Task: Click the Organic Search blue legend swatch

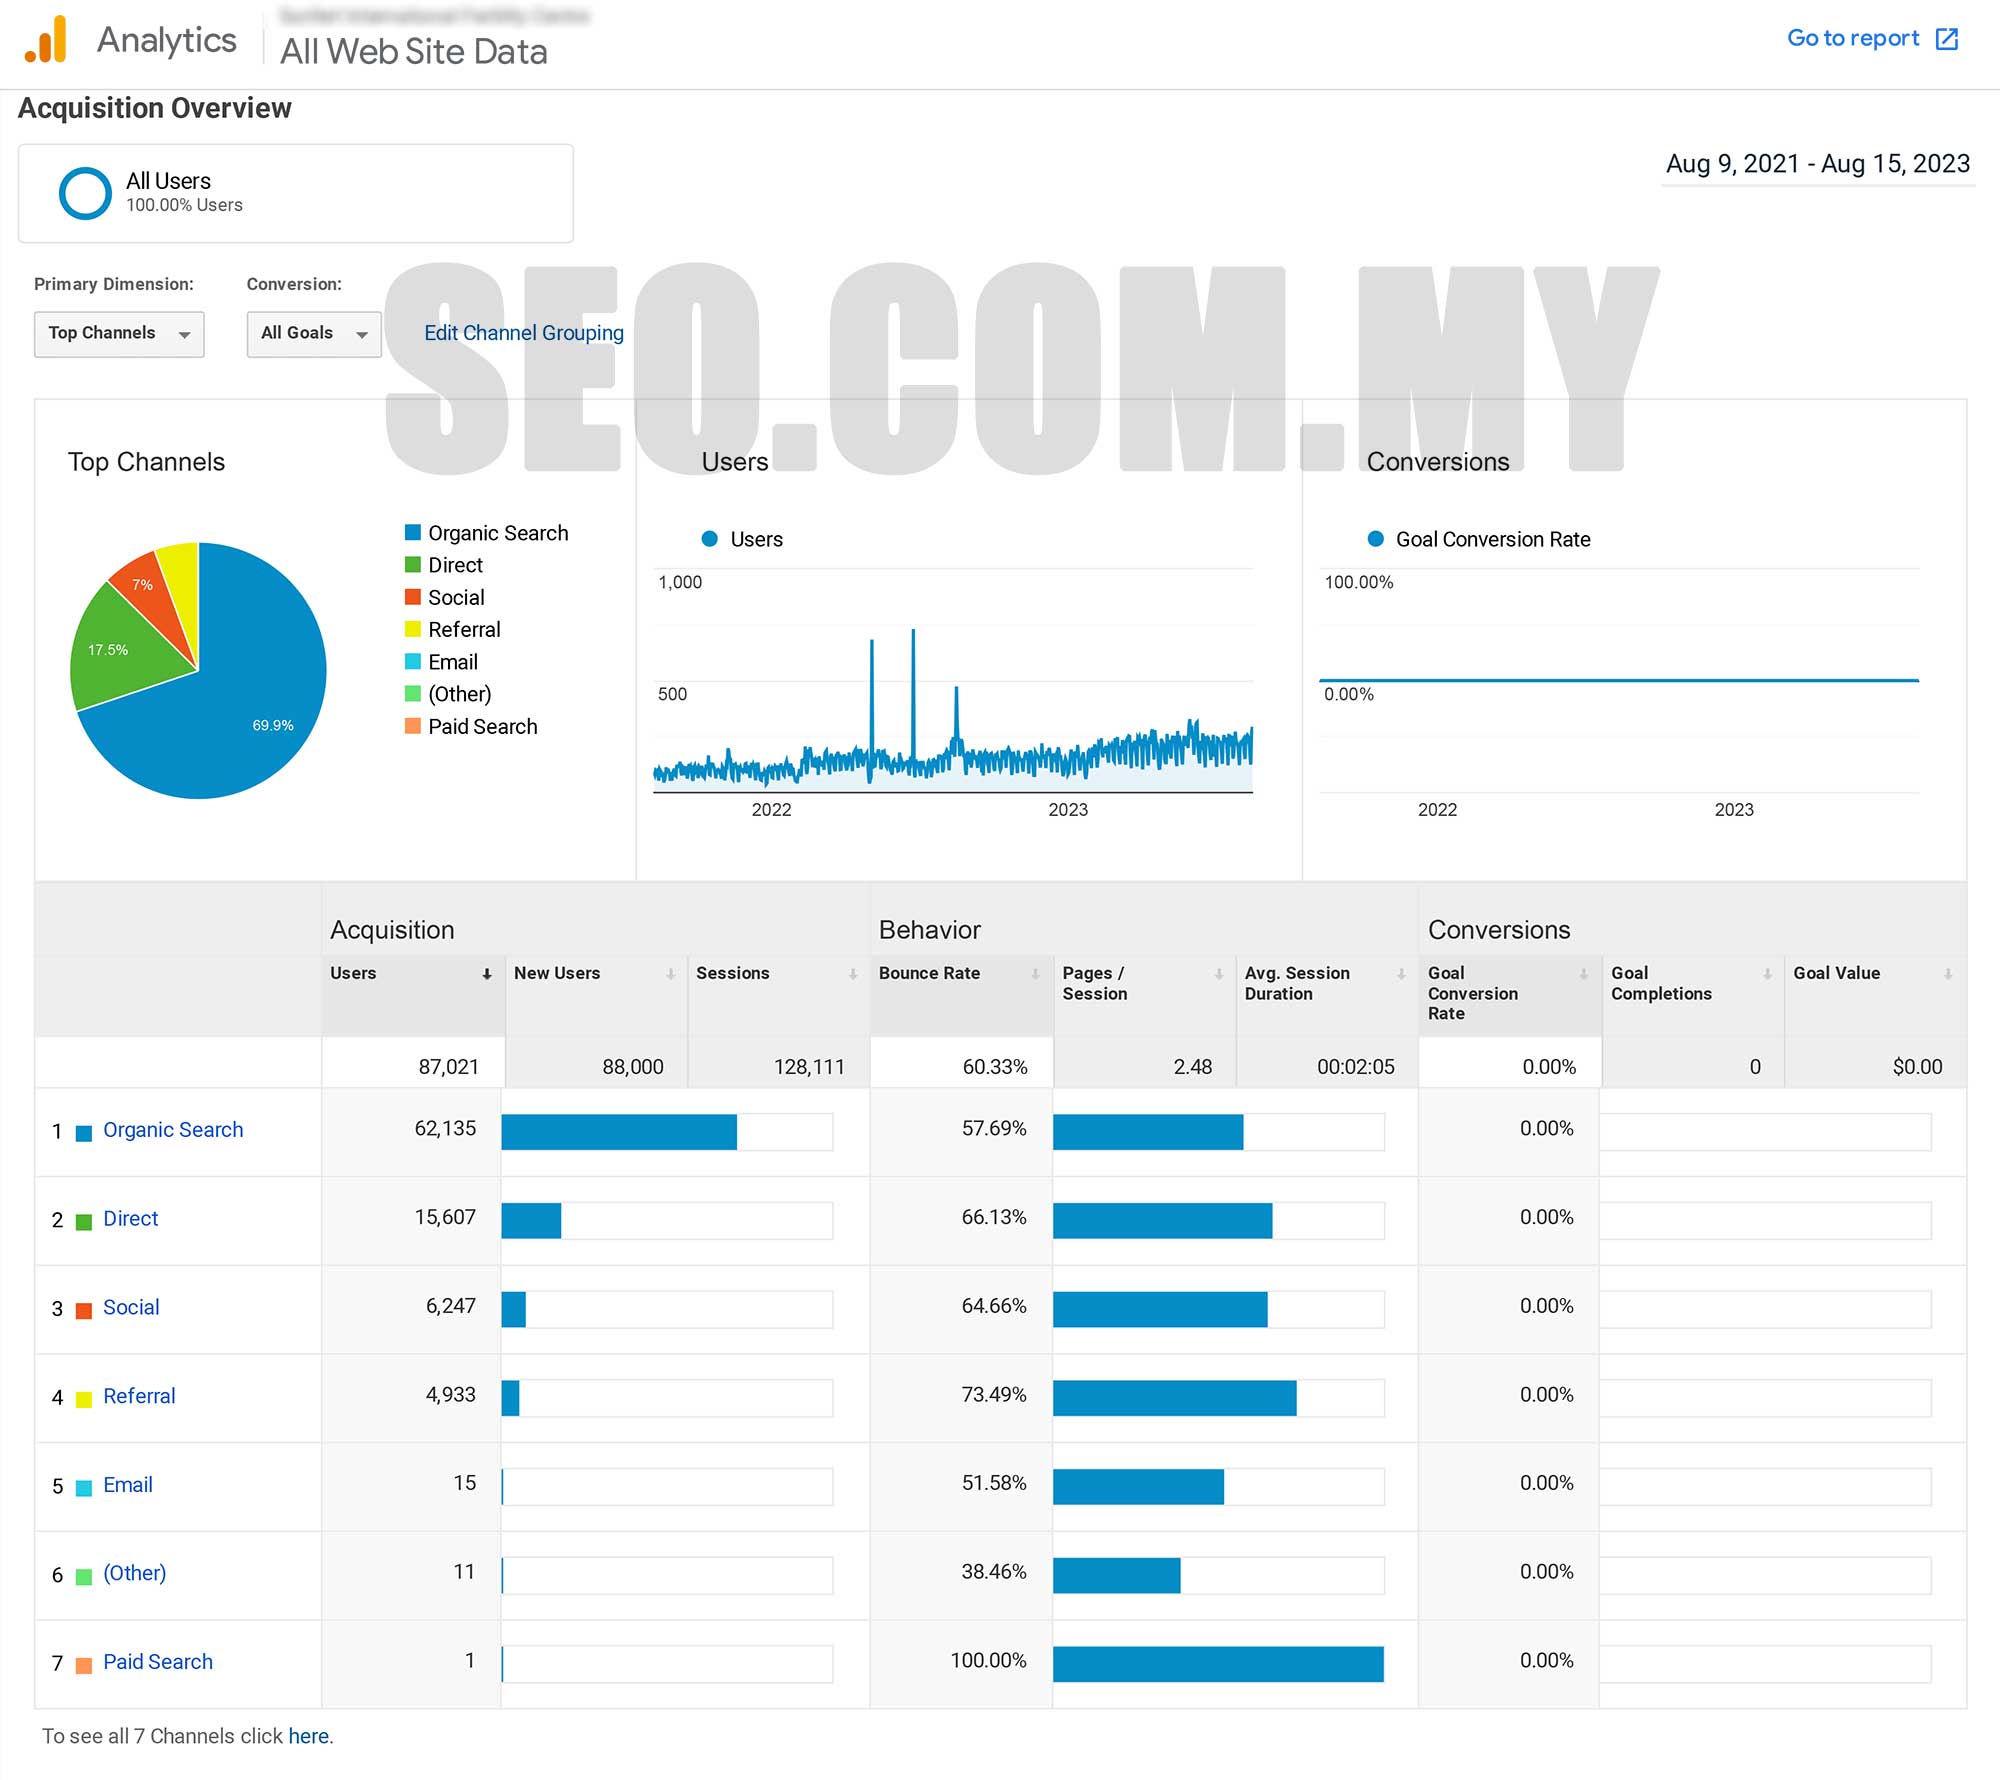Action: 412,532
